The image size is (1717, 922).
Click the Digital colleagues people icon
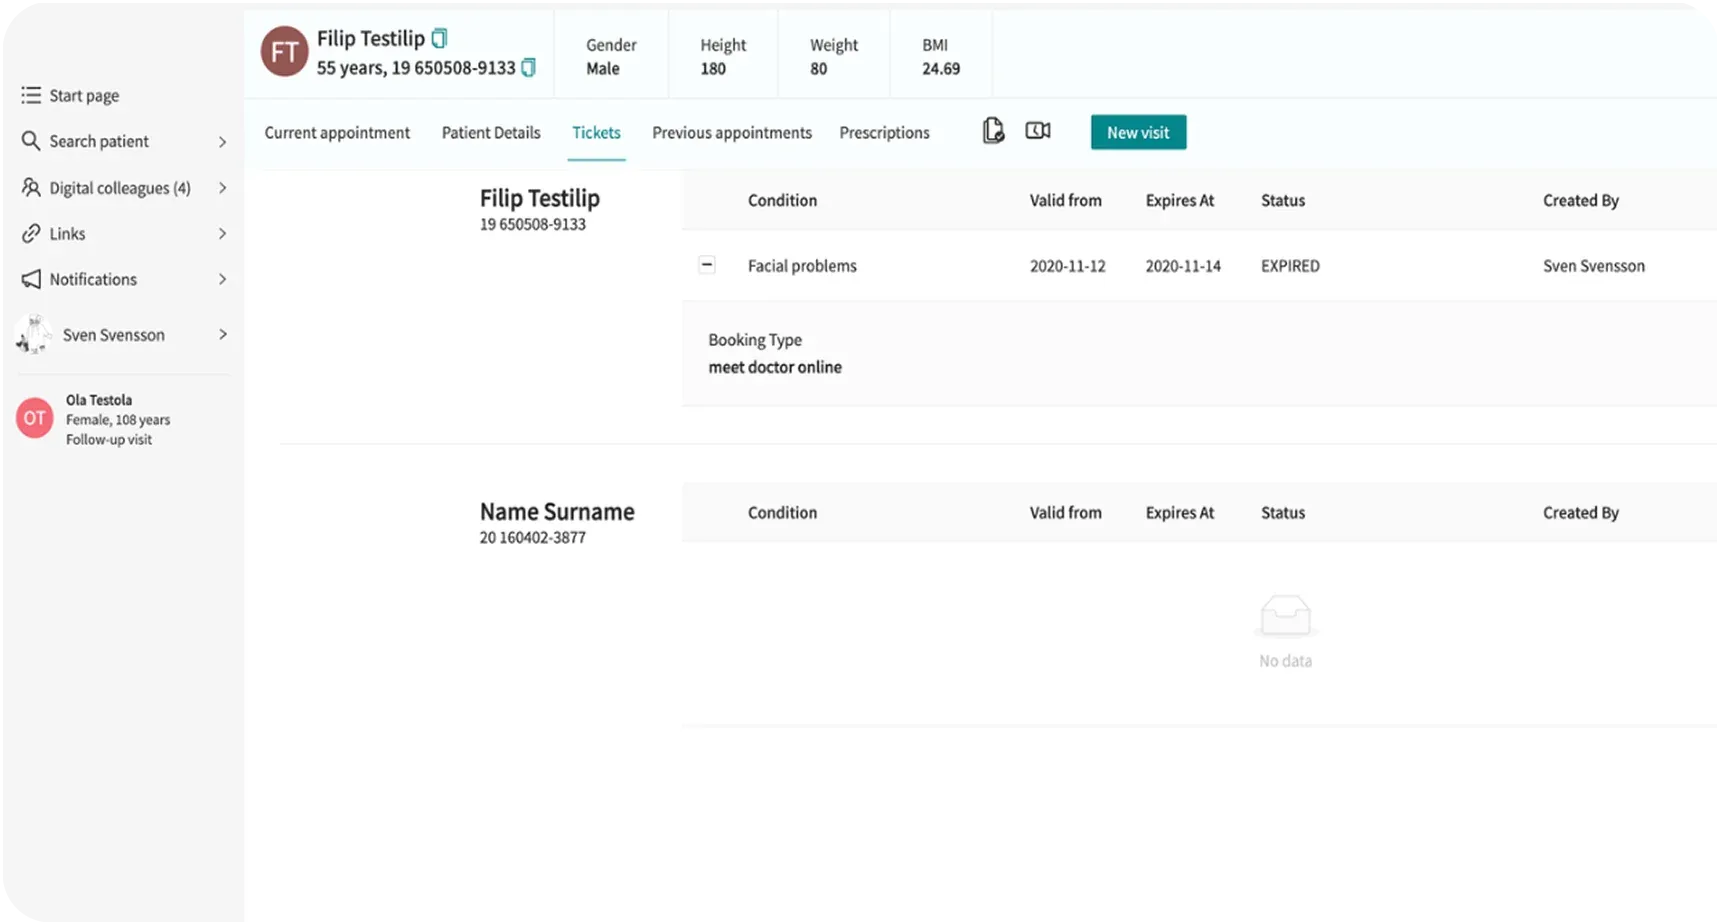pos(31,187)
